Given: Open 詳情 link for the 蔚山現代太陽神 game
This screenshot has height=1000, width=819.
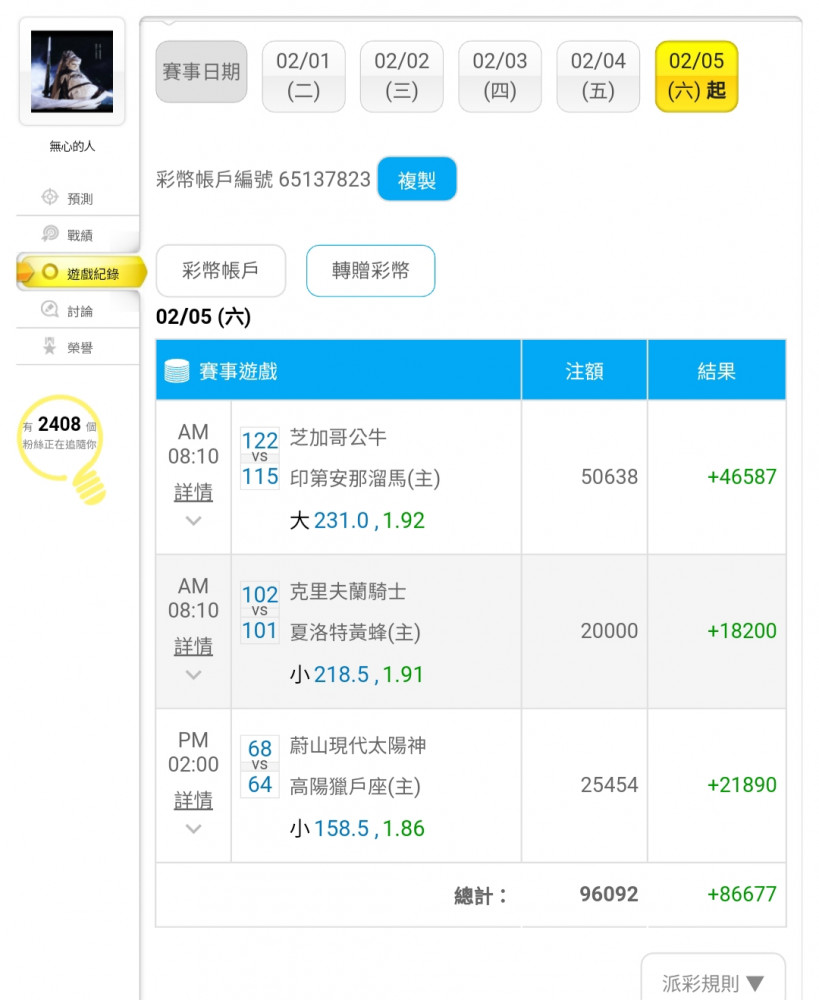Looking at the screenshot, I should click(193, 800).
